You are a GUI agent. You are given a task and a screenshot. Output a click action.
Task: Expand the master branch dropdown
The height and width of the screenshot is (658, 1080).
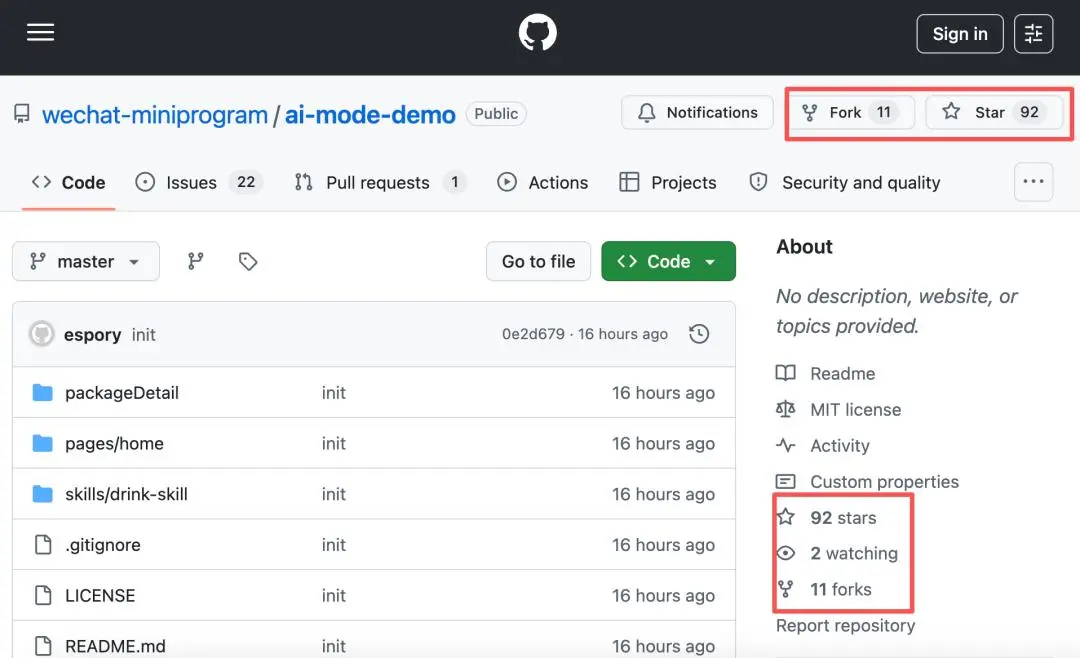point(86,261)
